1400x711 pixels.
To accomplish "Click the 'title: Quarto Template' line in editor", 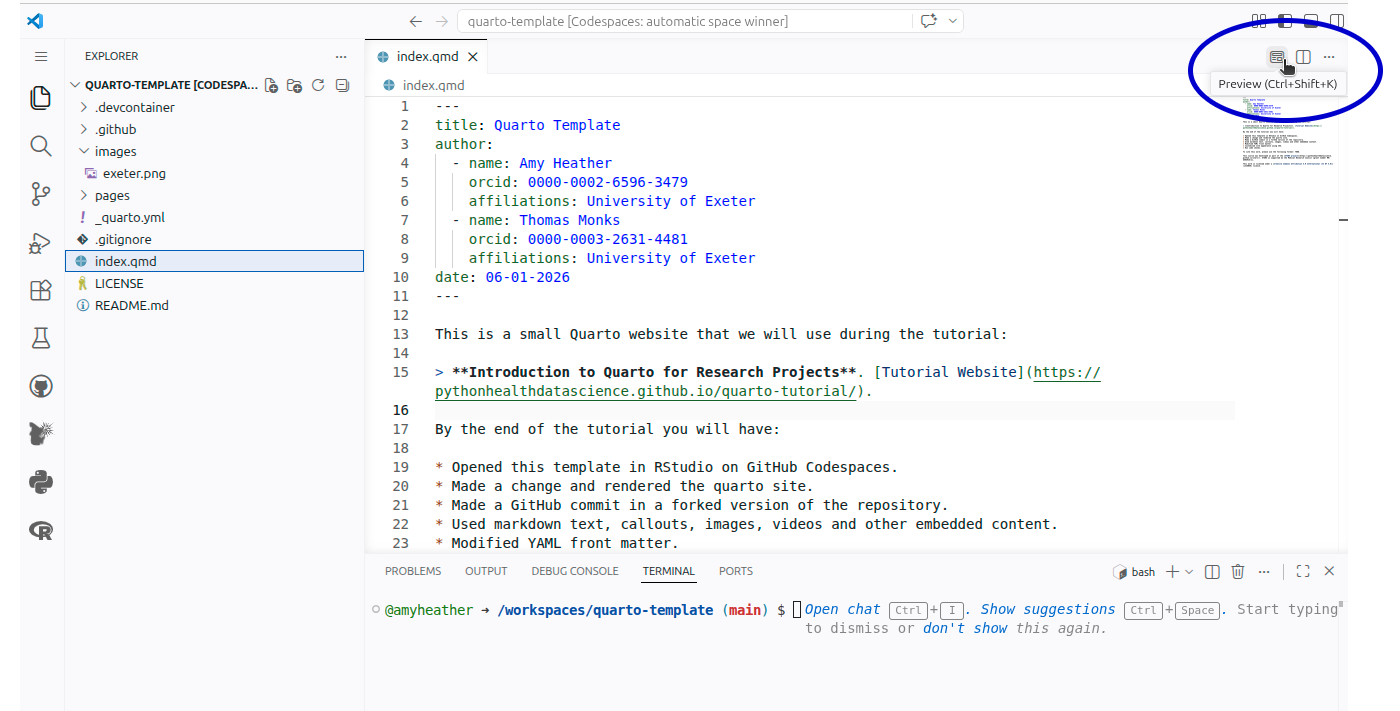I will tap(528, 125).
